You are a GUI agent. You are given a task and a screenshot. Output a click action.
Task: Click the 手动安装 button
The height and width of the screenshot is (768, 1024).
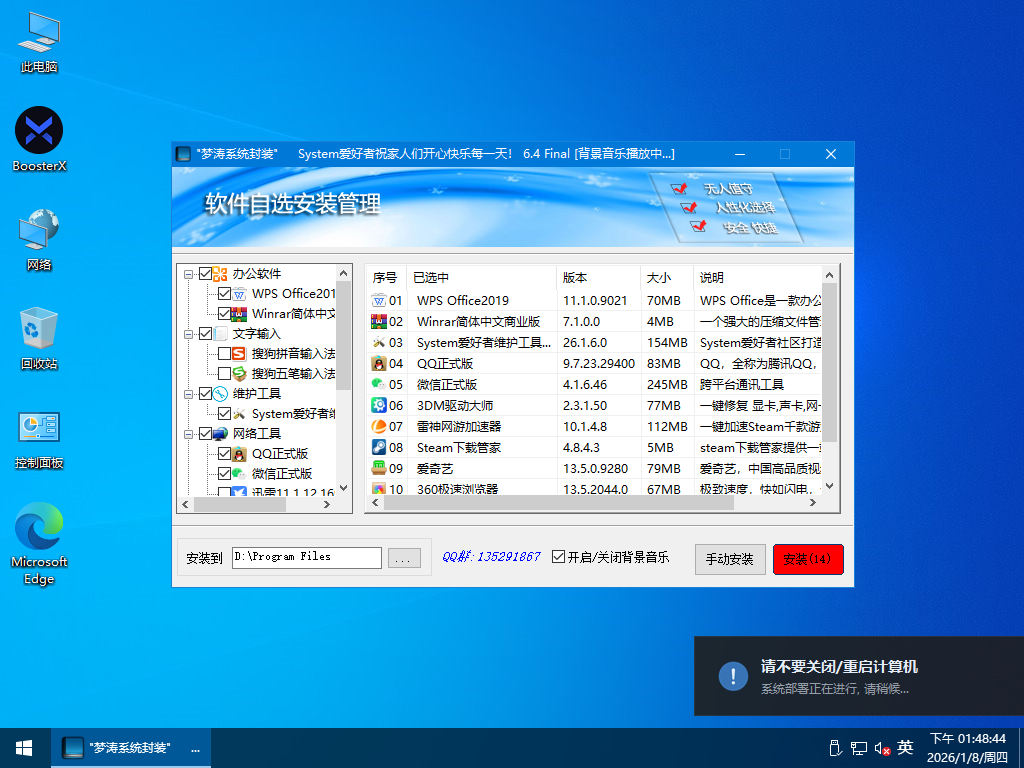730,559
